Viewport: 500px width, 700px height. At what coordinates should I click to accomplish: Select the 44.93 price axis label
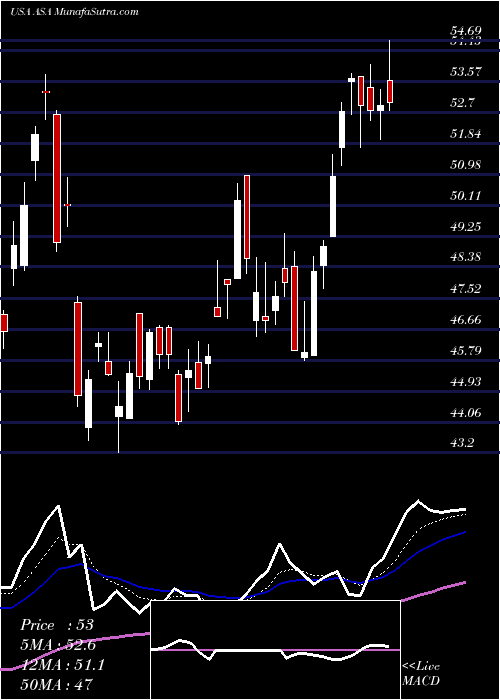coord(466,382)
